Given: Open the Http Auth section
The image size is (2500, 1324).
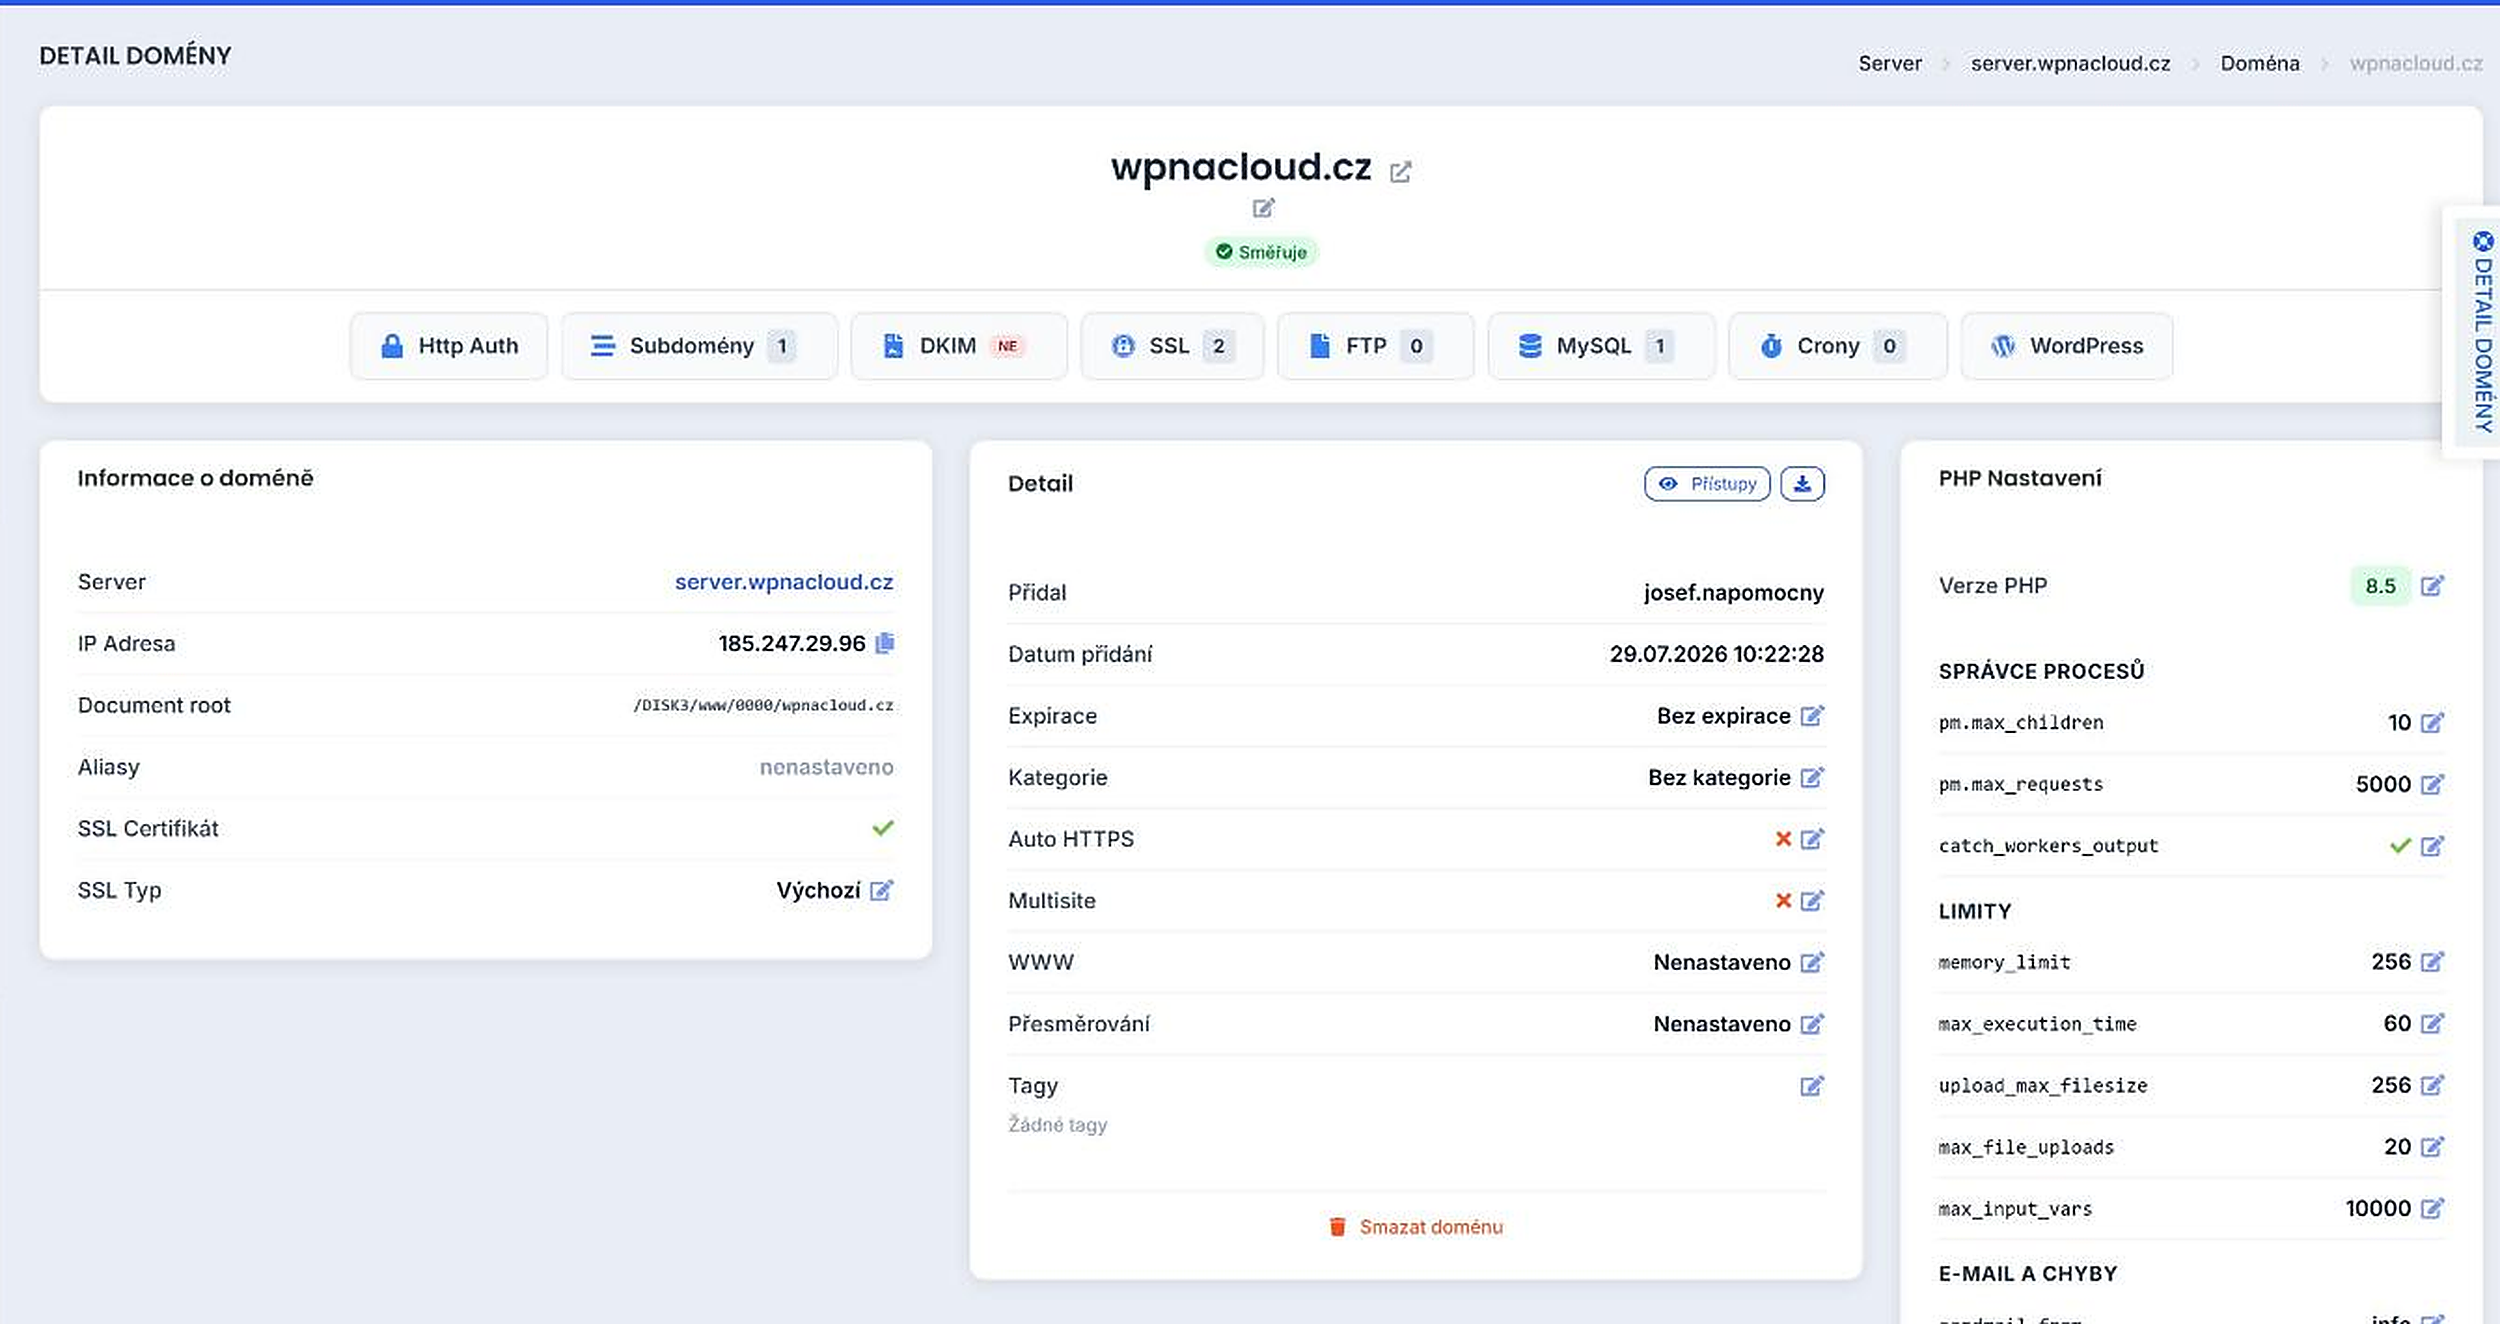Looking at the screenshot, I should [x=449, y=346].
